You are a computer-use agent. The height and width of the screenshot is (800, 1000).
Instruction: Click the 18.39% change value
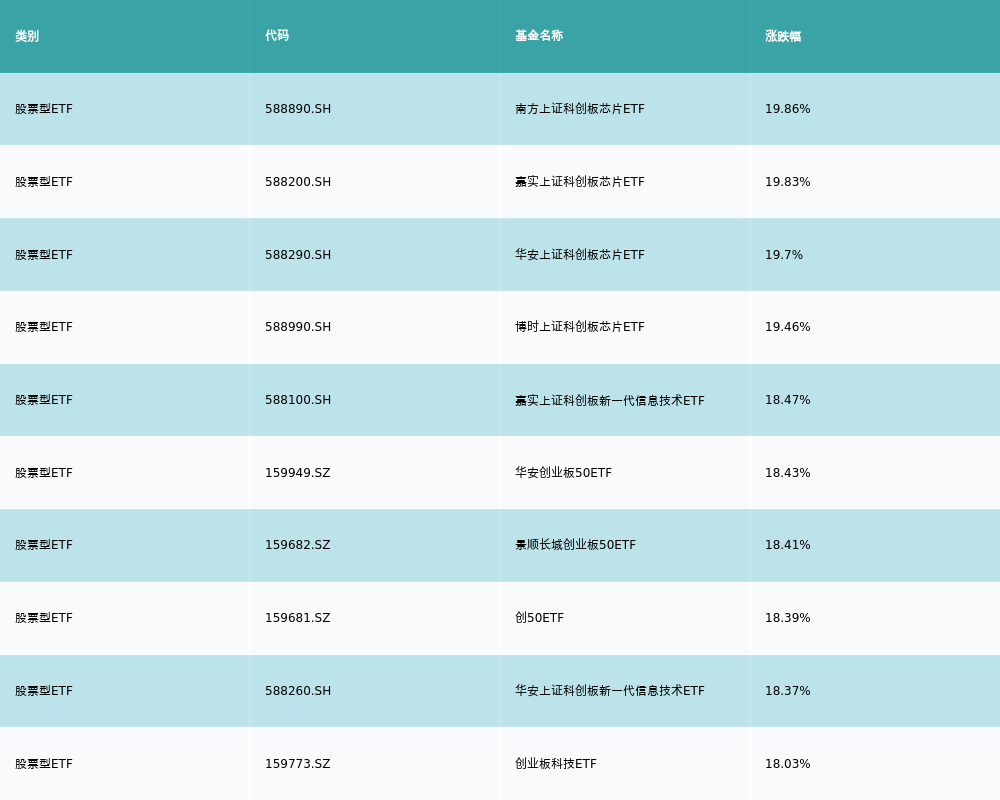tap(788, 618)
